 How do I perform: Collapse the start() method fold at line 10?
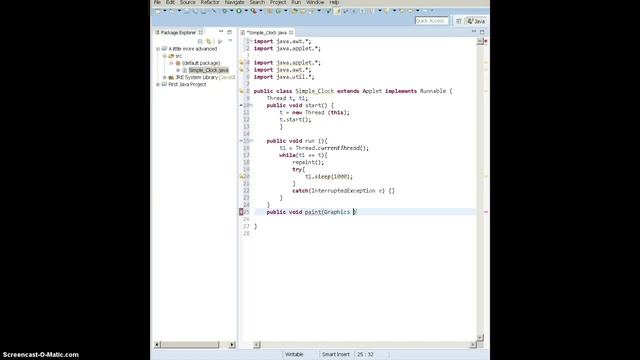(x=251, y=105)
